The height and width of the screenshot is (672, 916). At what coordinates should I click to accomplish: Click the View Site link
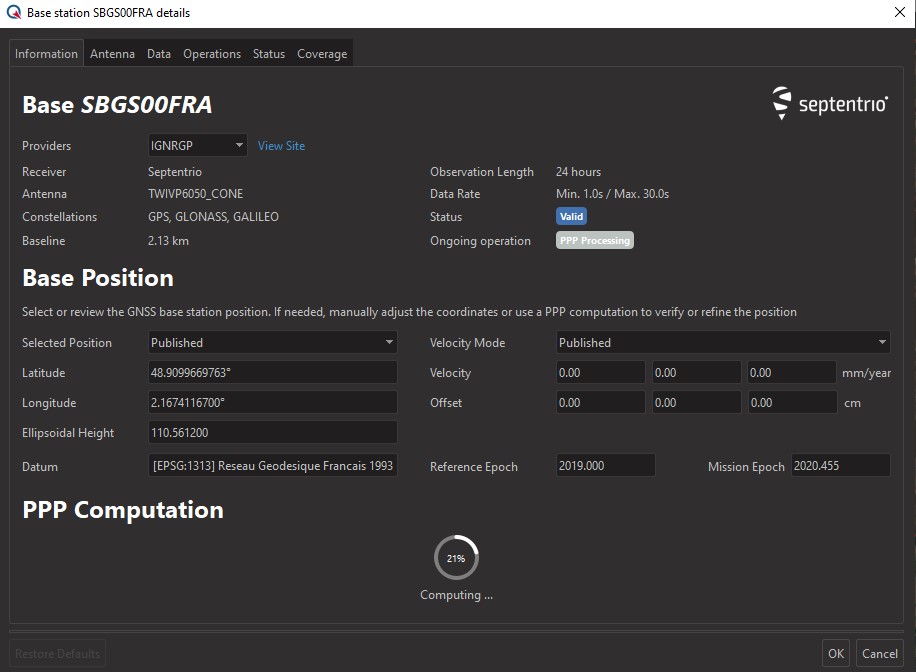tap(281, 146)
